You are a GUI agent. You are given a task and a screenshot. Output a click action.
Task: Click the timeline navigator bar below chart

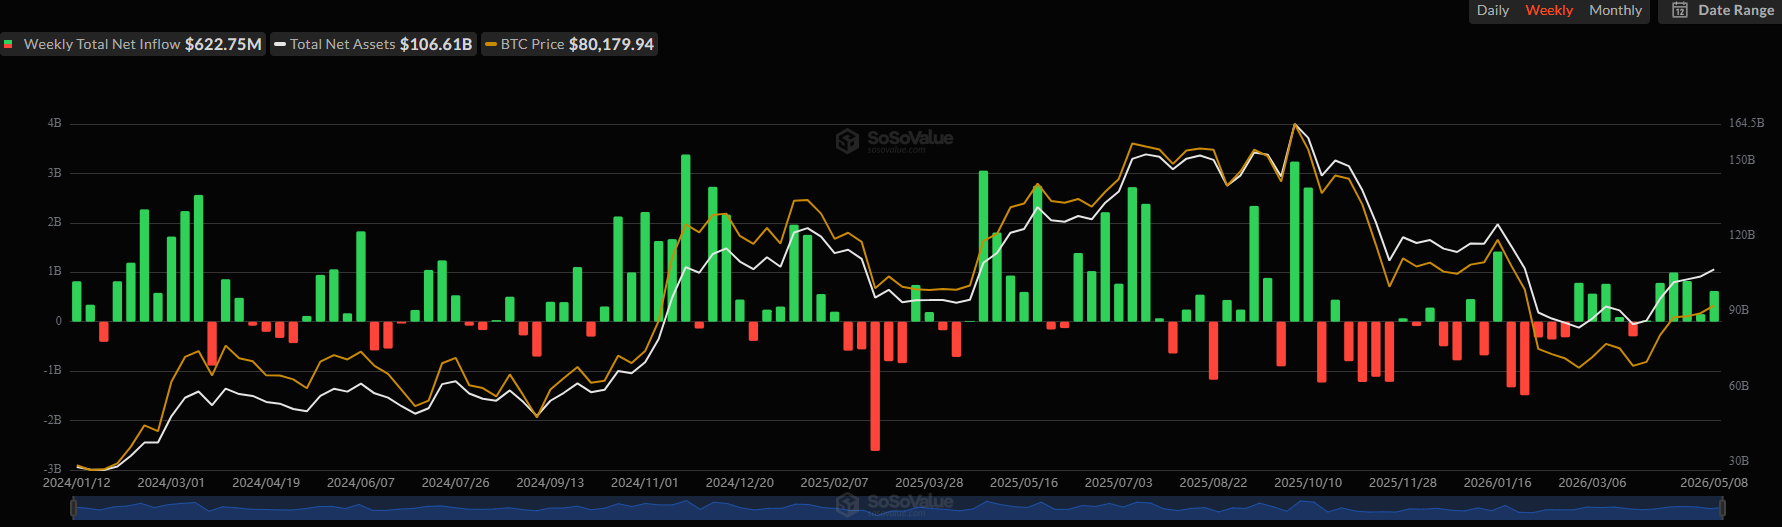click(x=898, y=508)
